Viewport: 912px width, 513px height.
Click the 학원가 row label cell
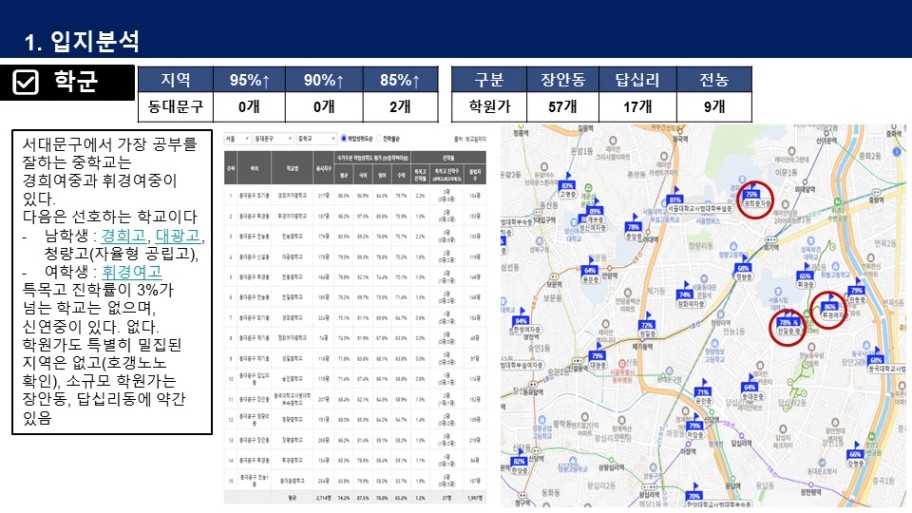click(489, 106)
